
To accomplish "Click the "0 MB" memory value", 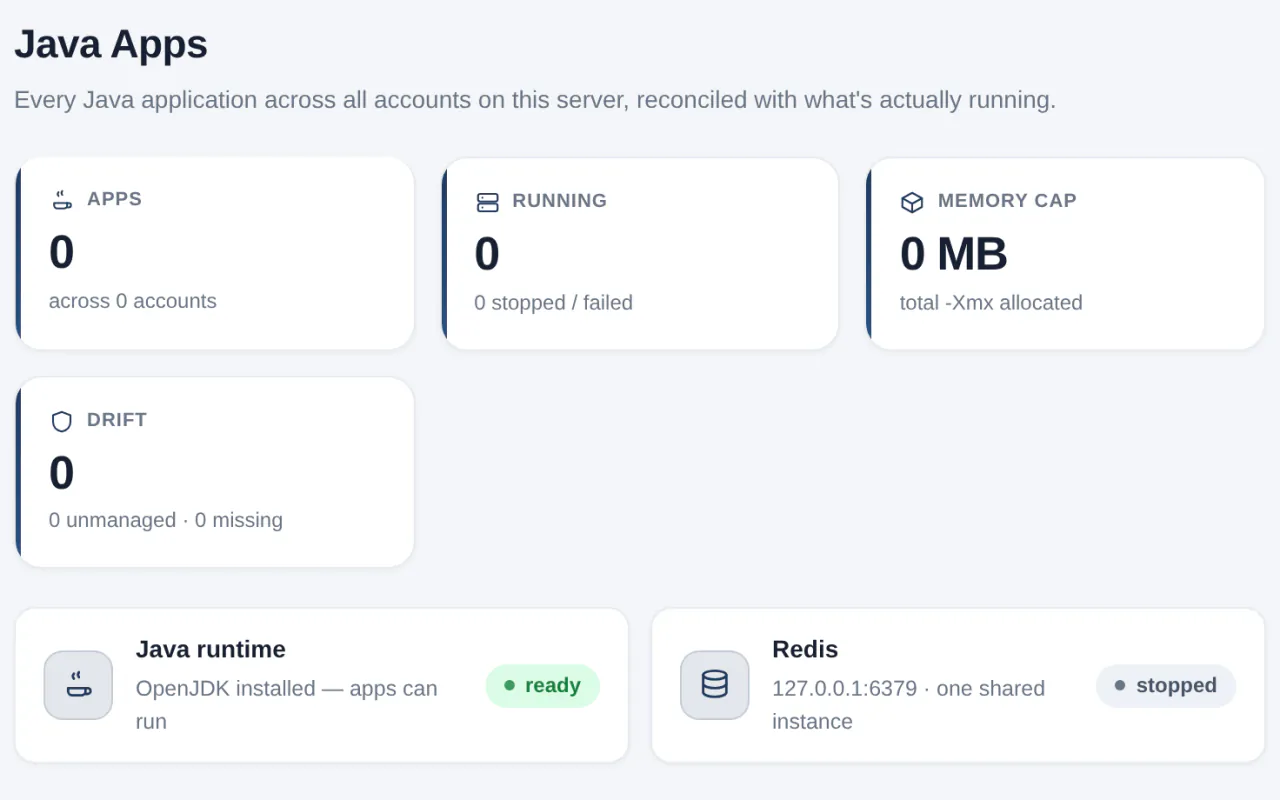I will pos(953,254).
